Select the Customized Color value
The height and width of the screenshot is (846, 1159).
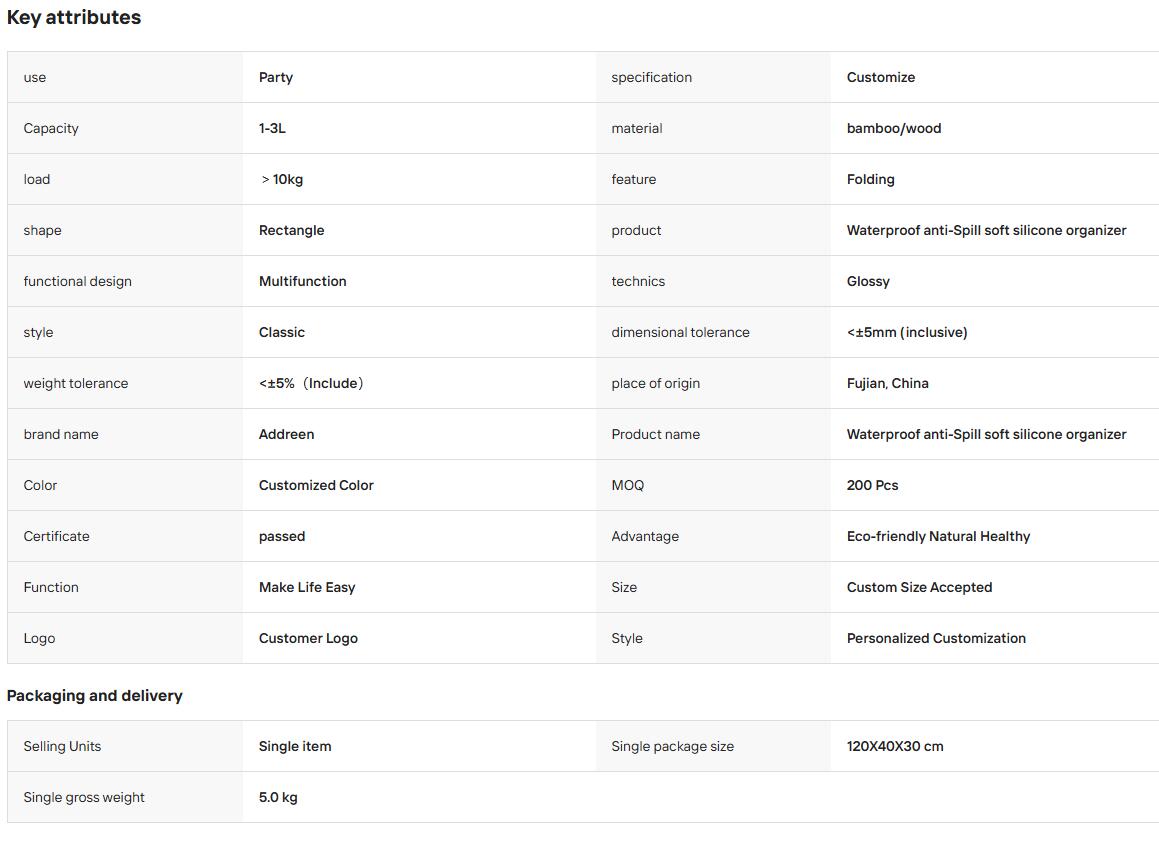point(316,485)
